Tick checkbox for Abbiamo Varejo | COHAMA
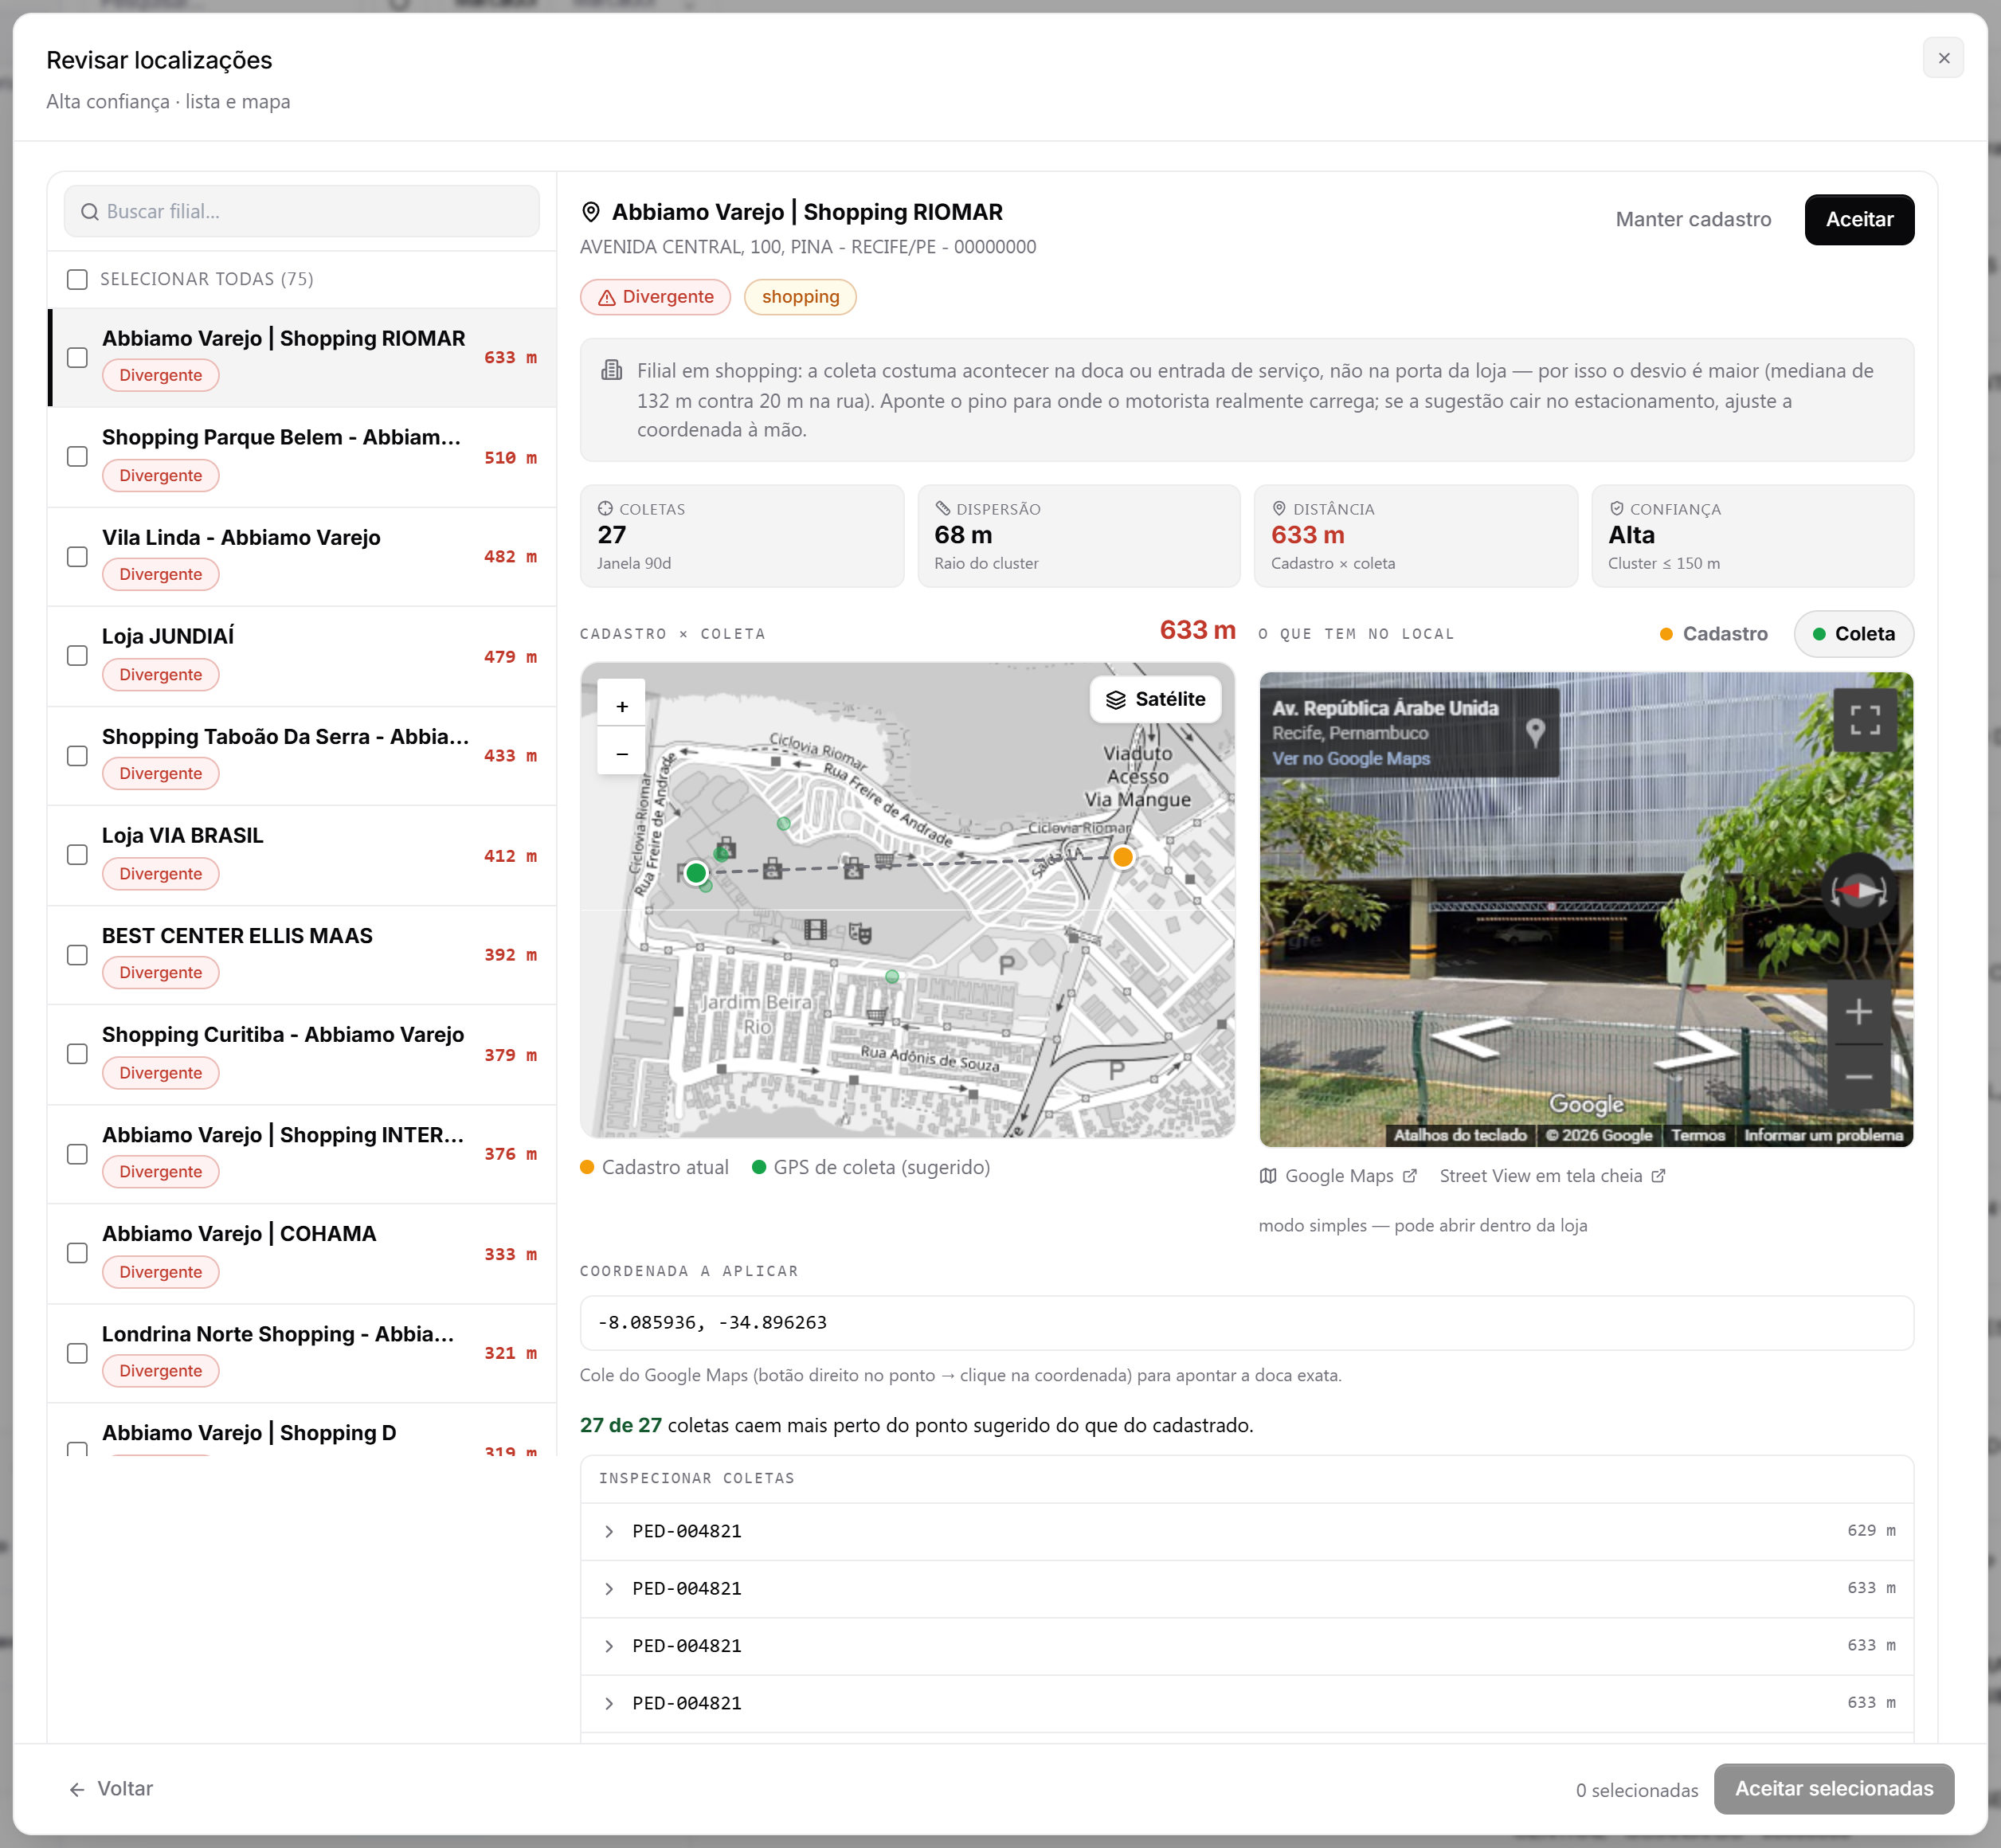Viewport: 2001px width, 1848px height. coord(77,1252)
